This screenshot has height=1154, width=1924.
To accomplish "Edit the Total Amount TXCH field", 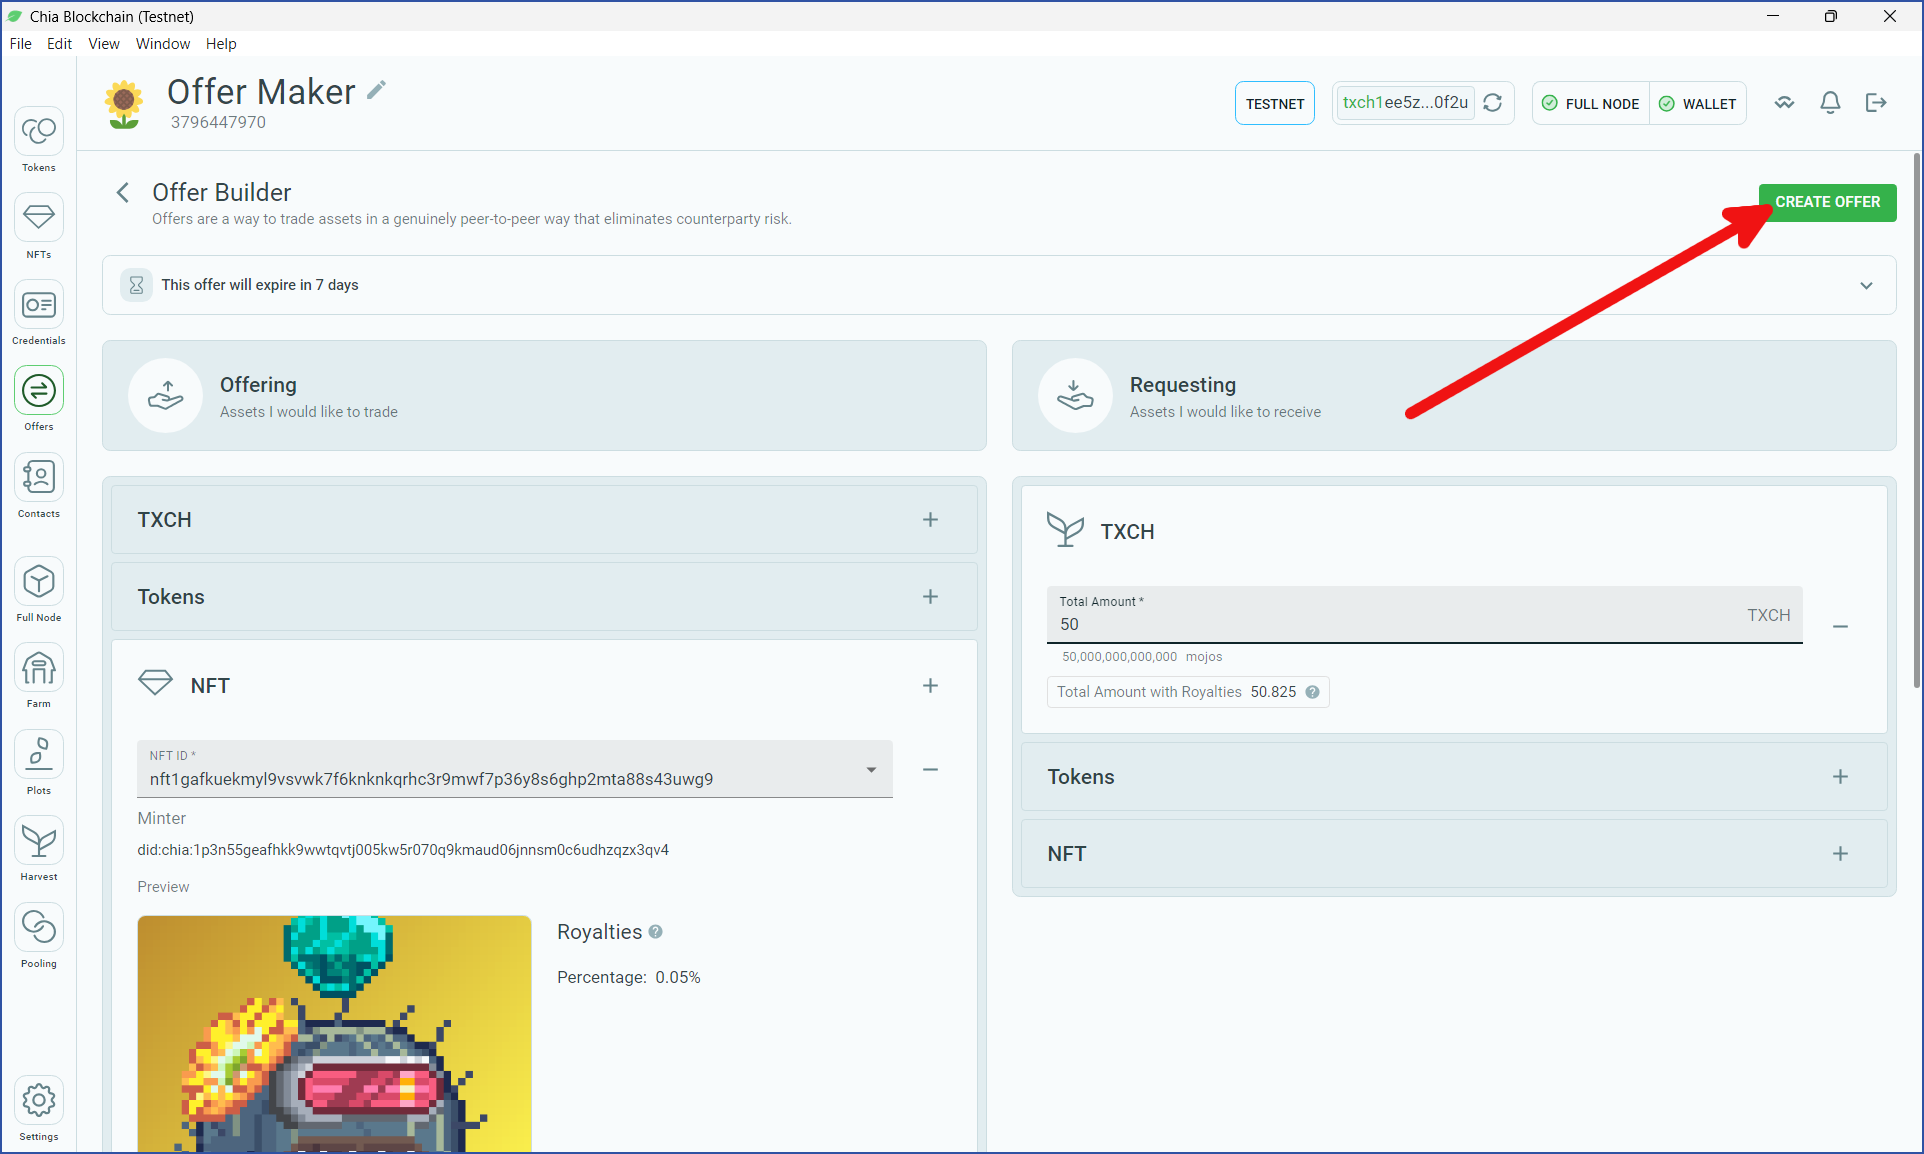I will tap(1424, 615).
